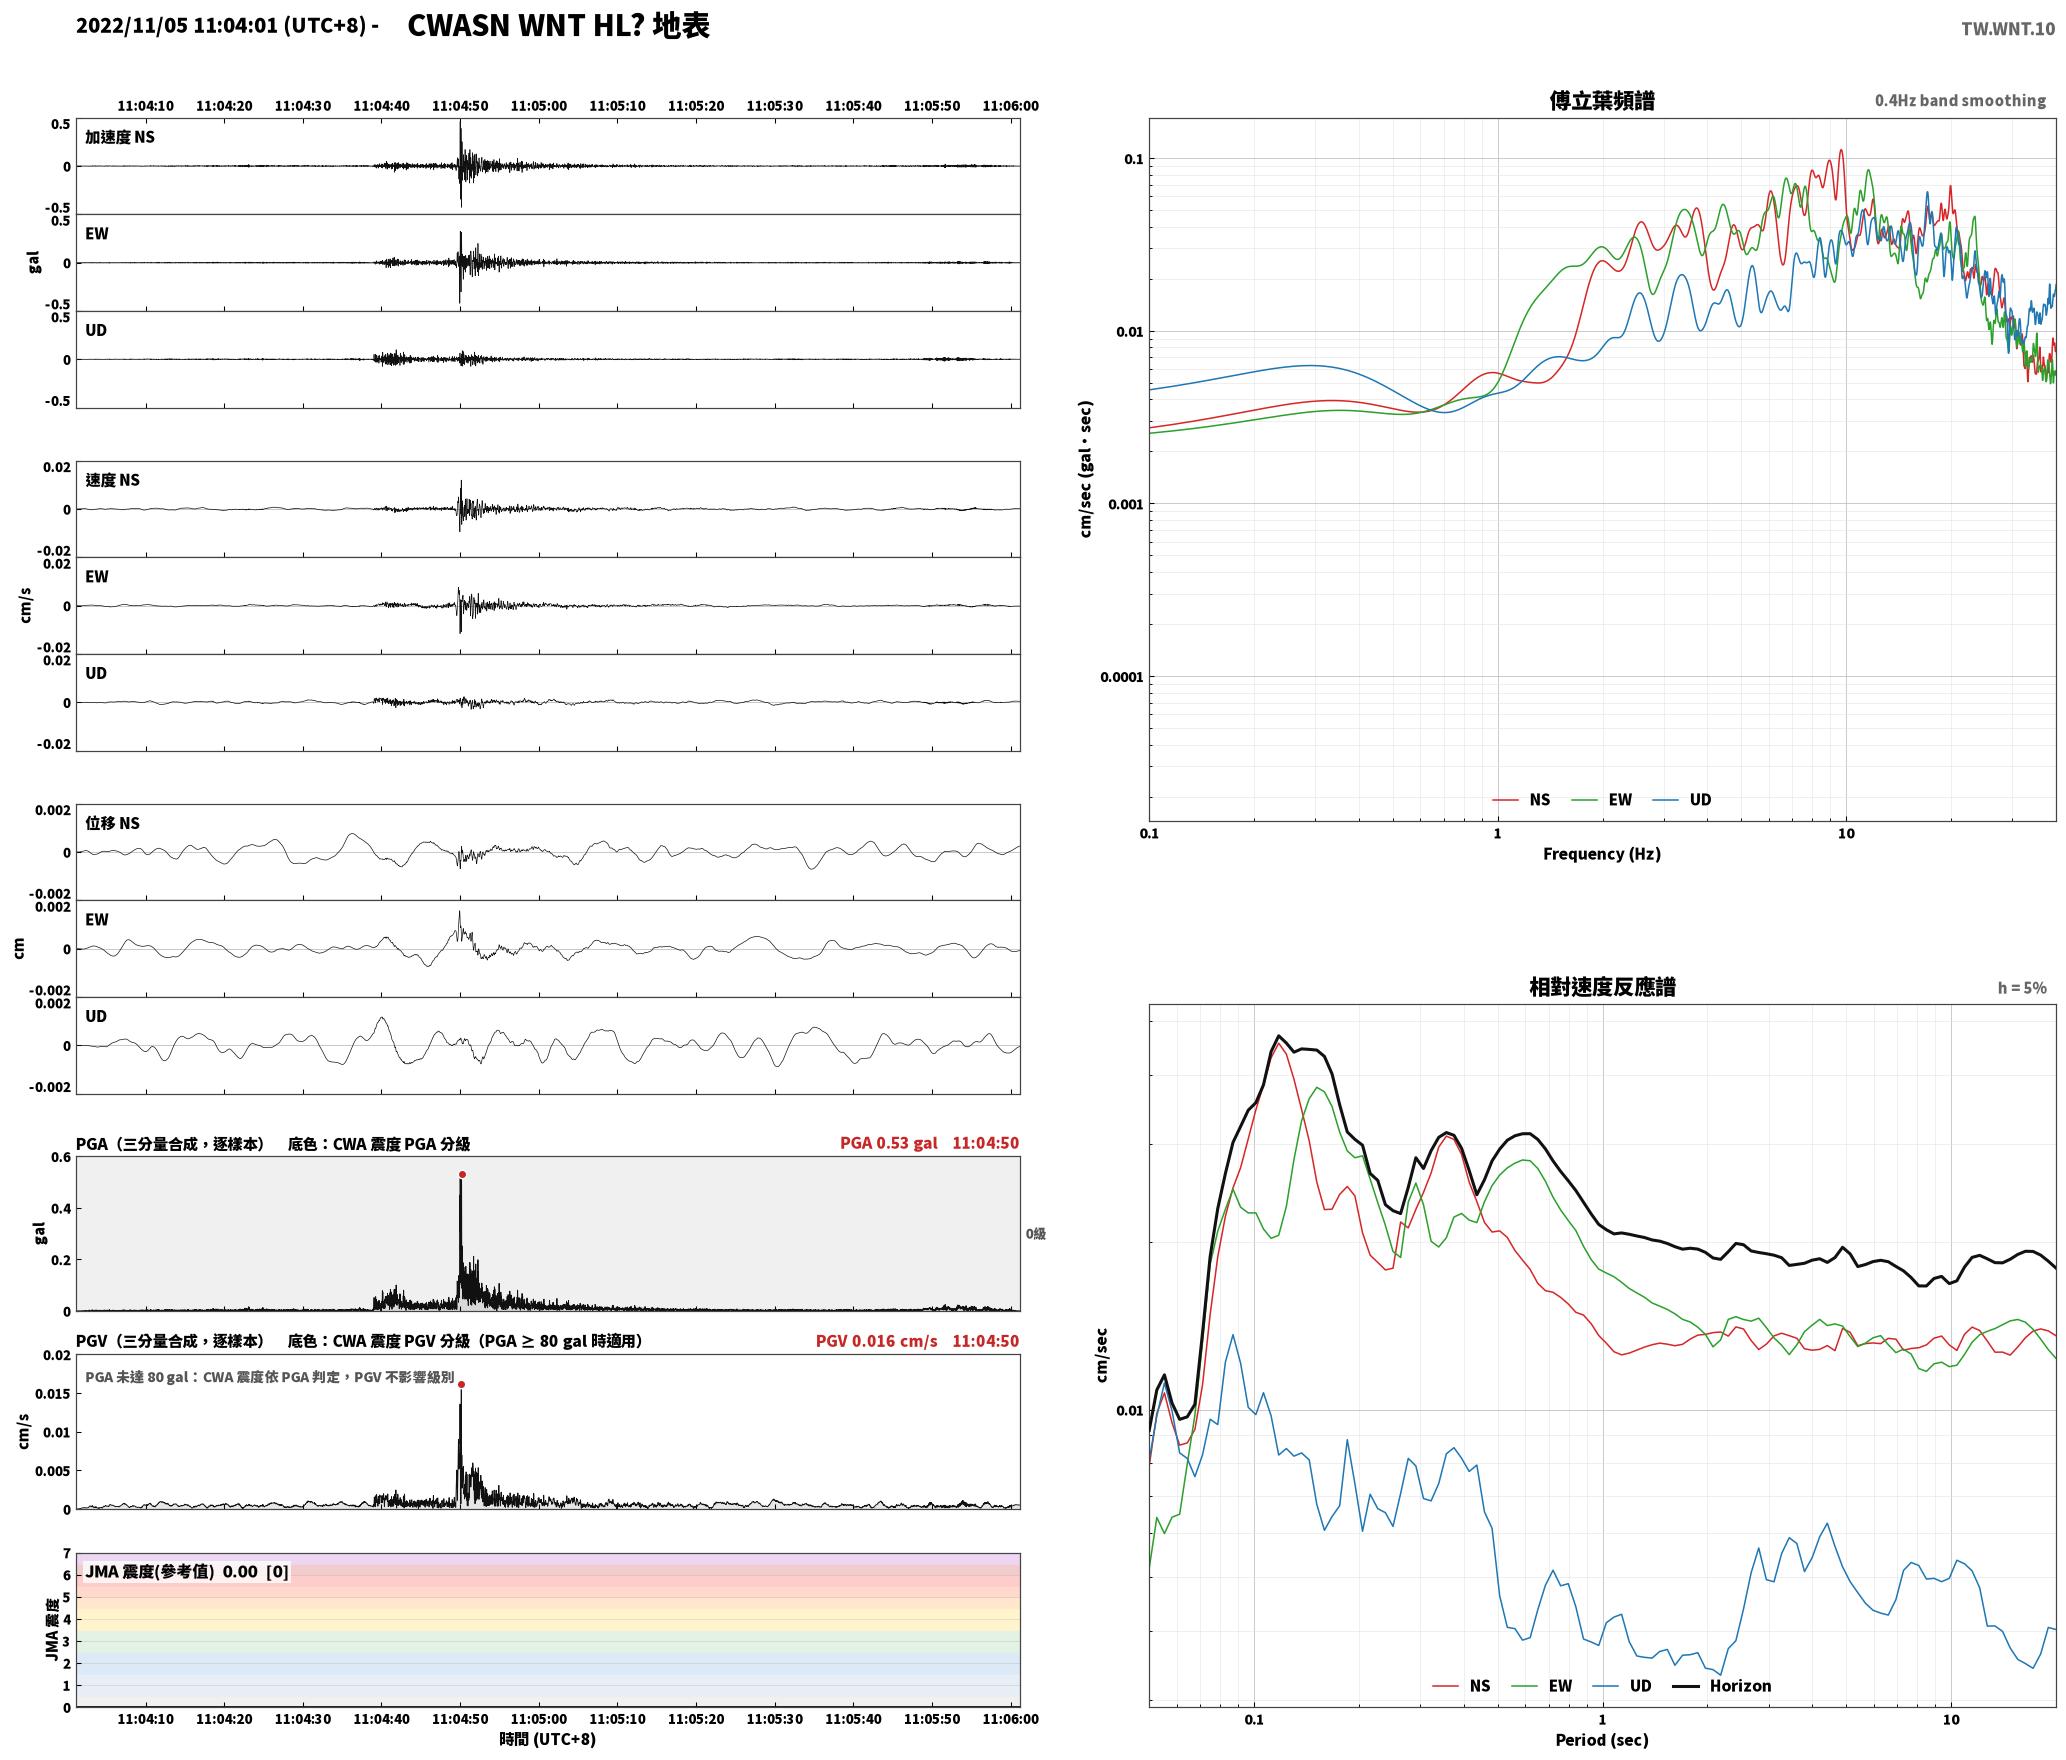Click the 0.4Hz band smoothing note

pyautogui.click(x=1960, y=100)
